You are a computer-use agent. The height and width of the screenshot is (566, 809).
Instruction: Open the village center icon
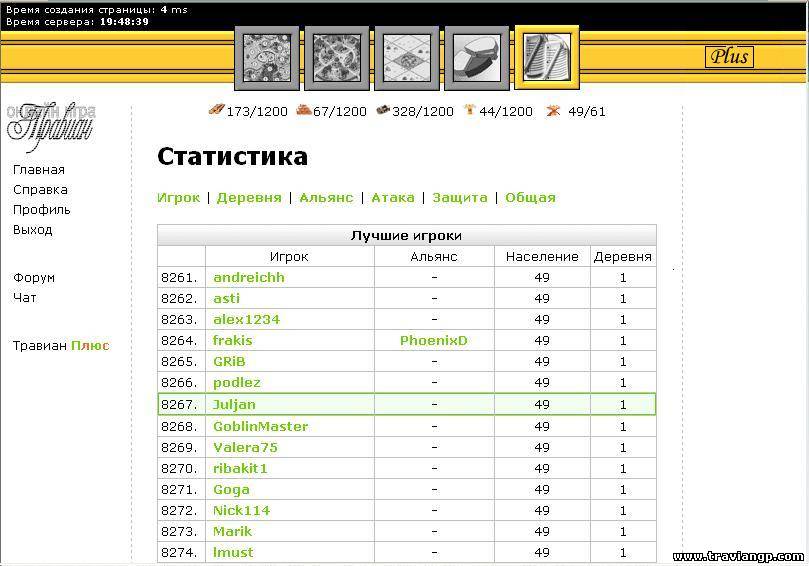point(337,58)
